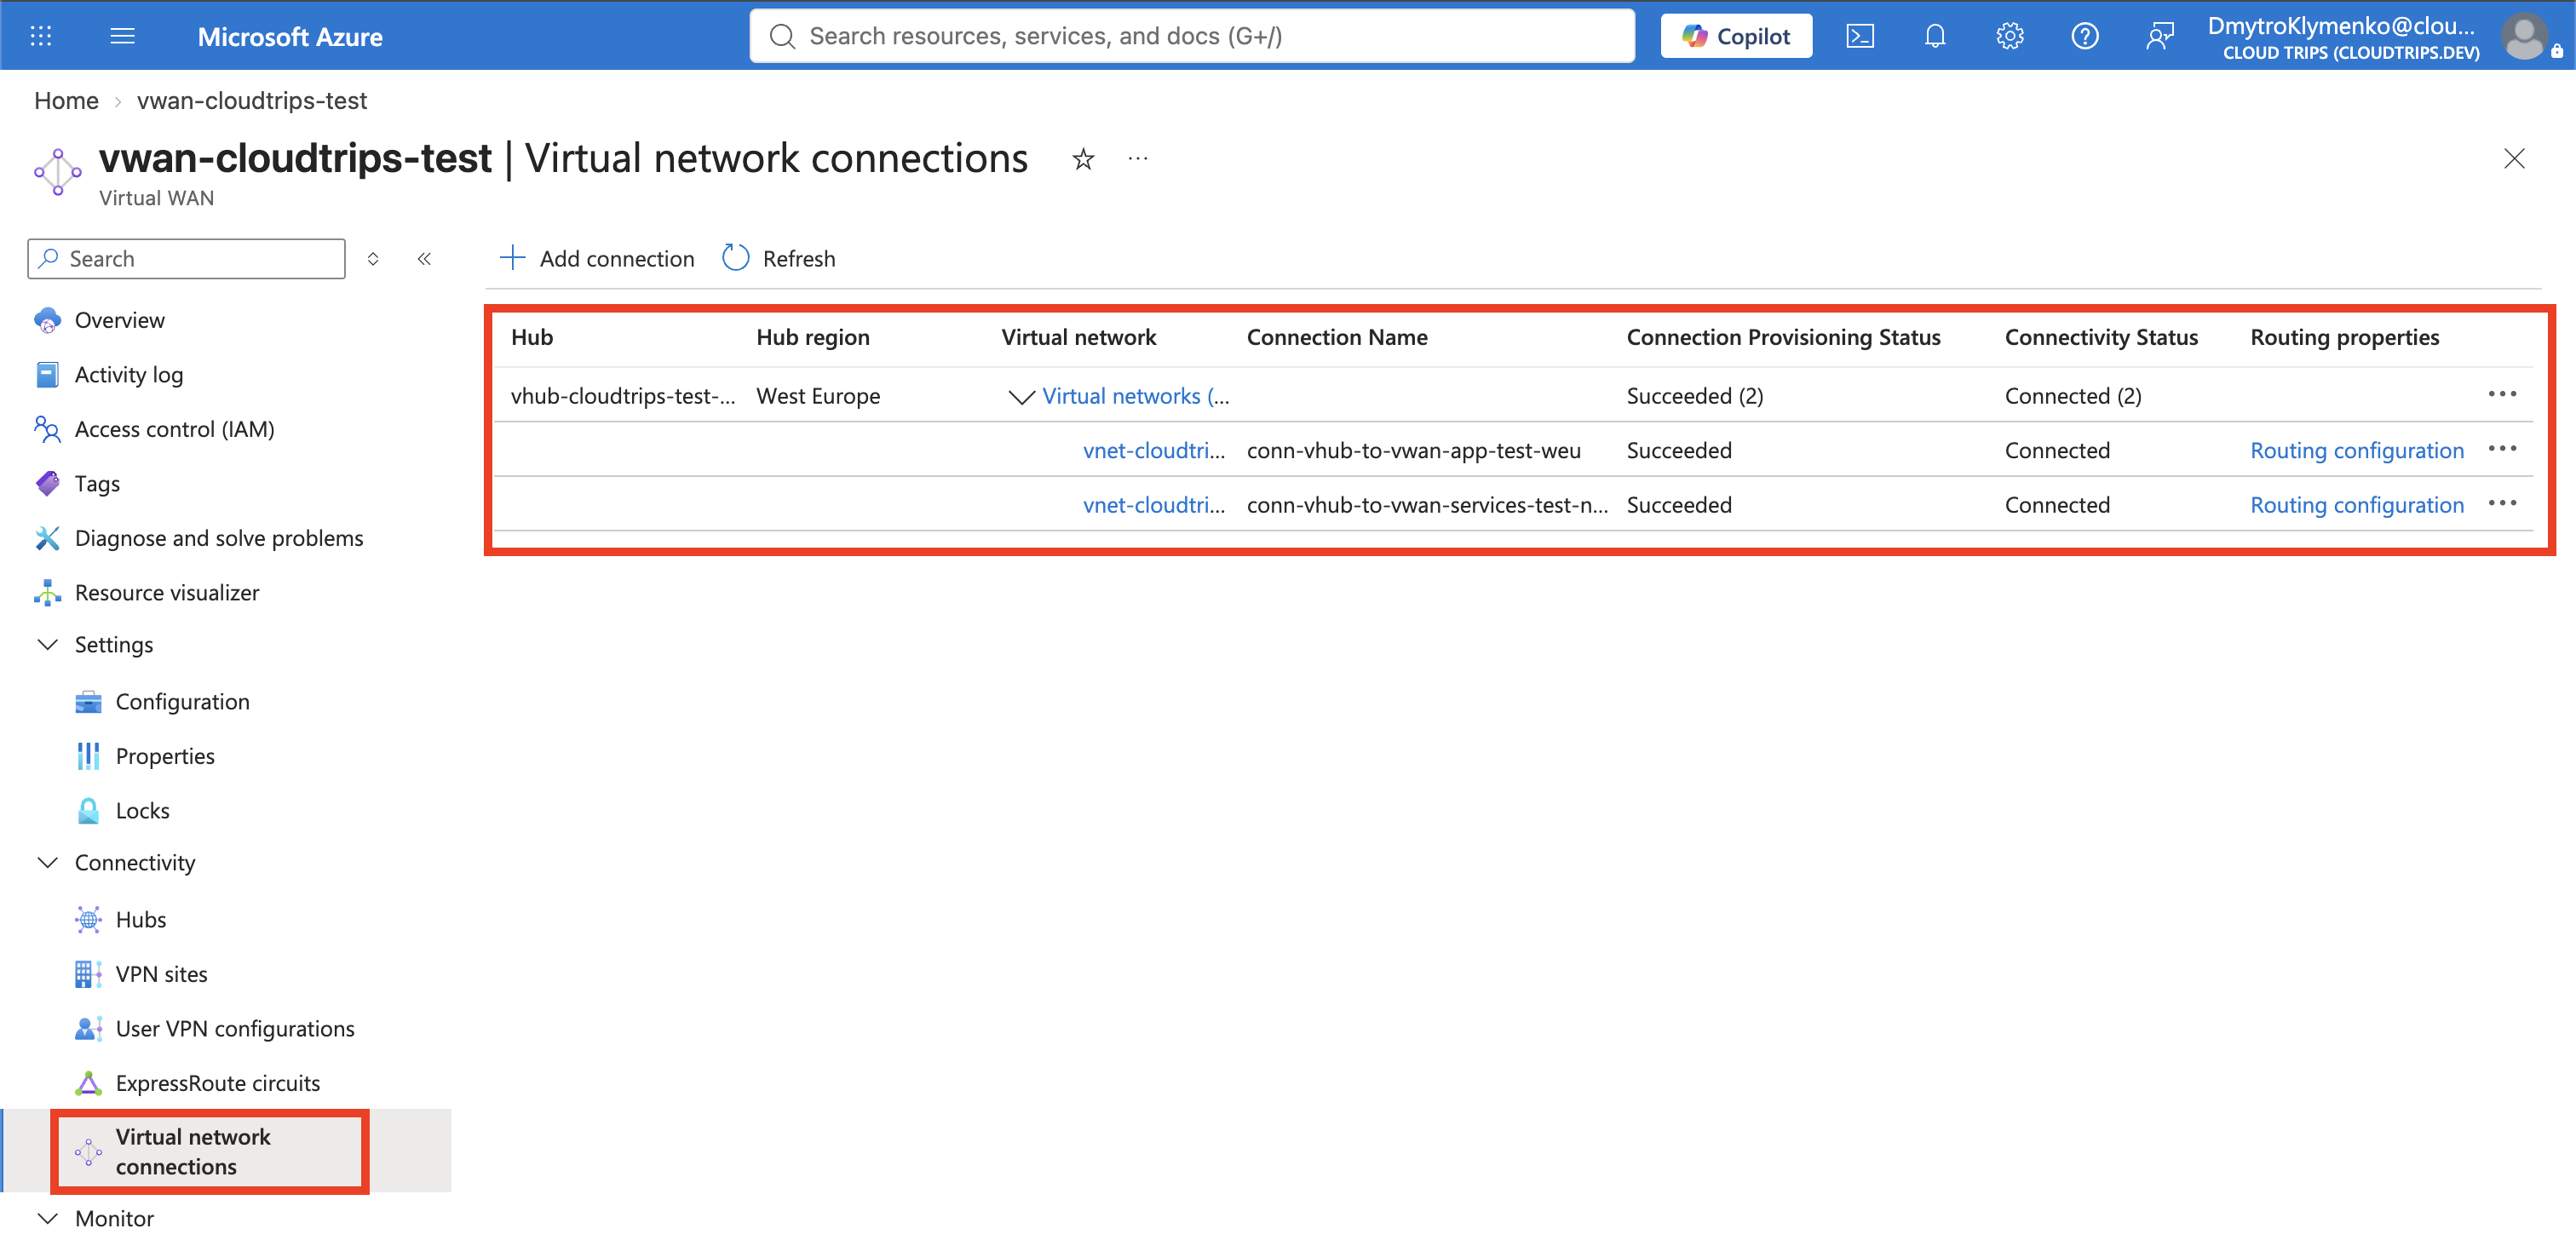Click the user account avatar

tap(2524, 36)
